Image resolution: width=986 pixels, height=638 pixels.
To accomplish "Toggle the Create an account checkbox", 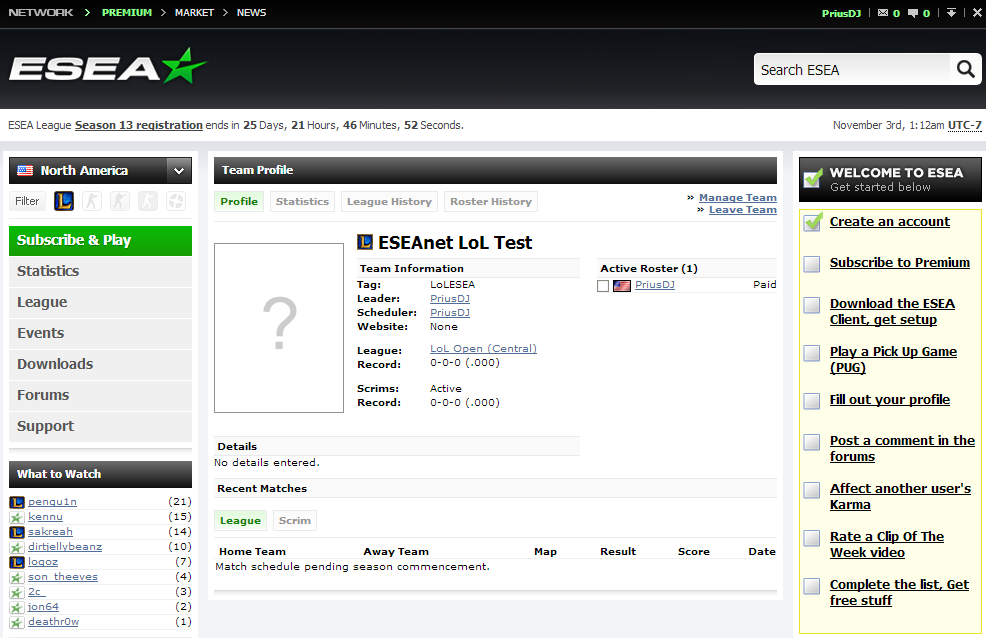I will [812, 223].
